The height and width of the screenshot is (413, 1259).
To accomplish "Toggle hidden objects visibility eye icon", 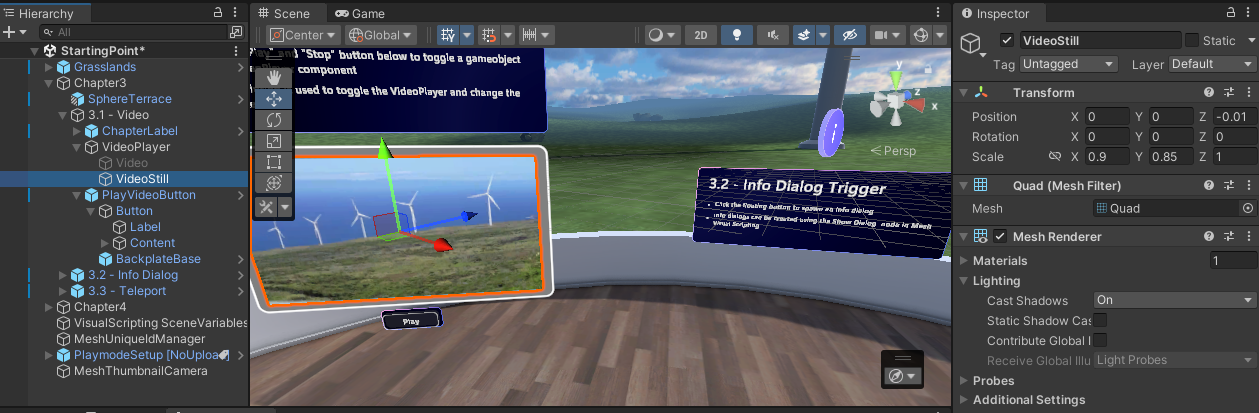I will pyautogui.click(x=850, y=35).
